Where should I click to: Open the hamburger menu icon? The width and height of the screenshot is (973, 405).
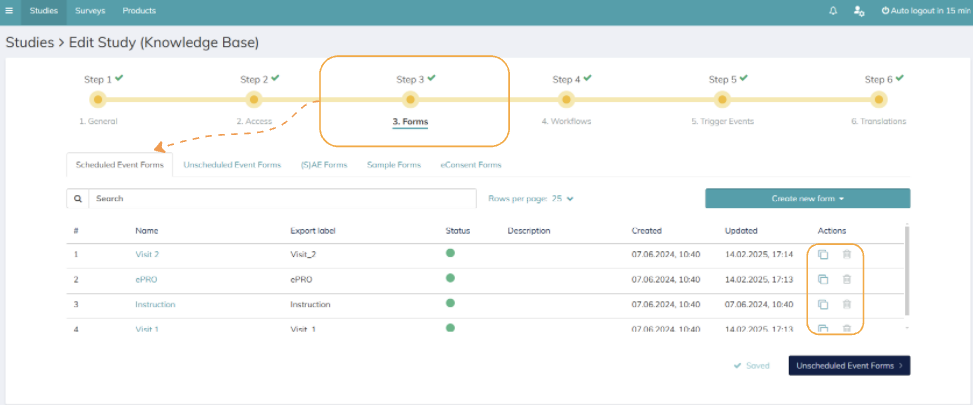pyautogui.click(x=9, y=11)
